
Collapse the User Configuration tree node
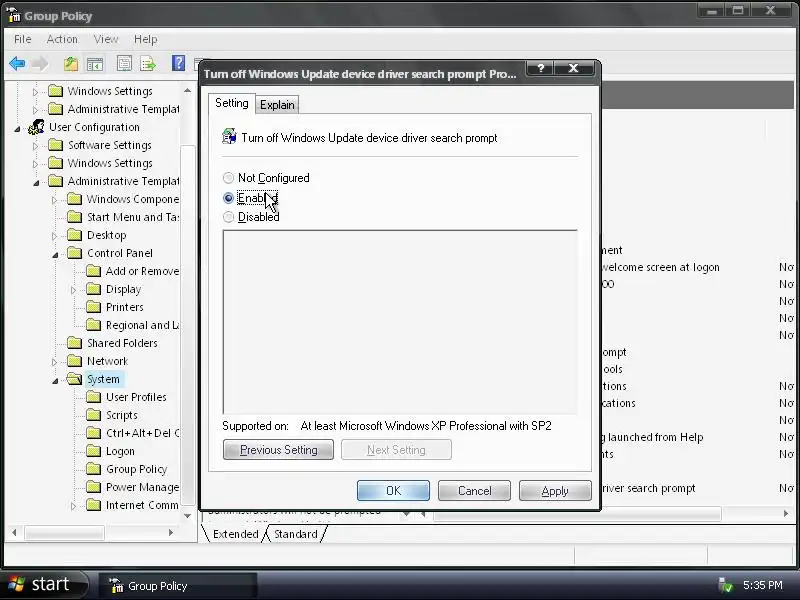[x=17, y=129]
